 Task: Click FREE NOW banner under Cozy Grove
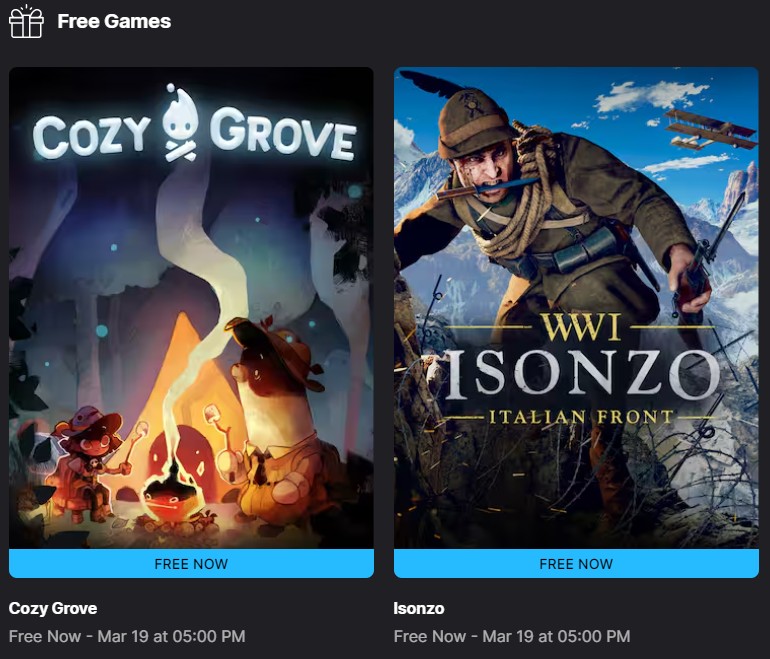coord(192,563)
